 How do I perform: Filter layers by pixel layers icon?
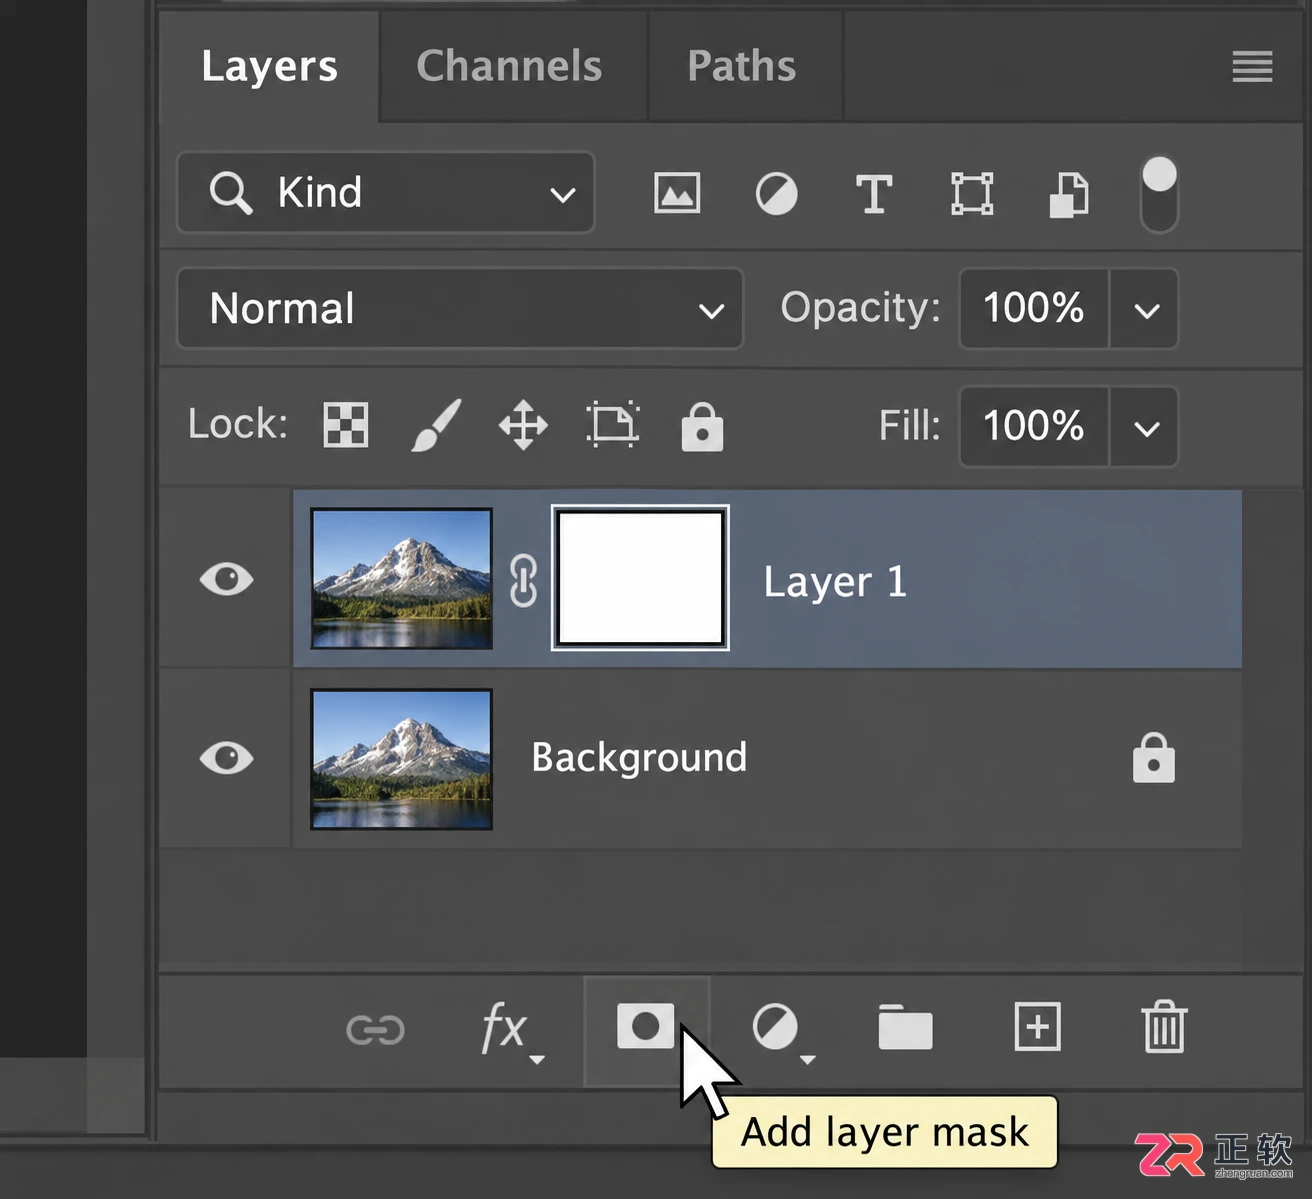pos(677,193)
